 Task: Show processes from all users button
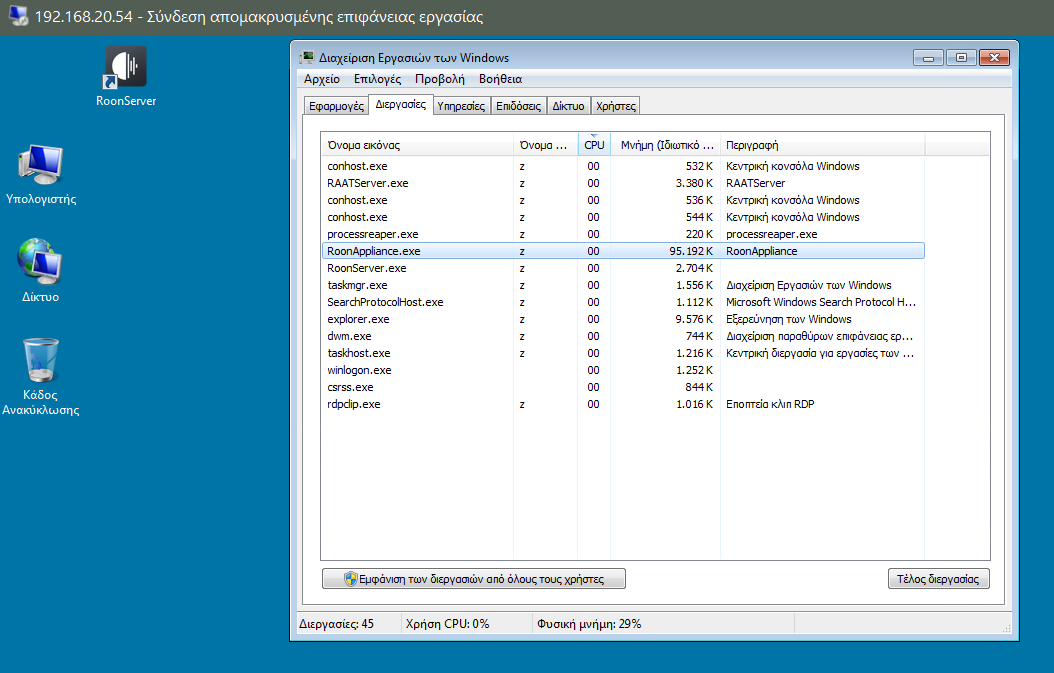tap(475, 578)
